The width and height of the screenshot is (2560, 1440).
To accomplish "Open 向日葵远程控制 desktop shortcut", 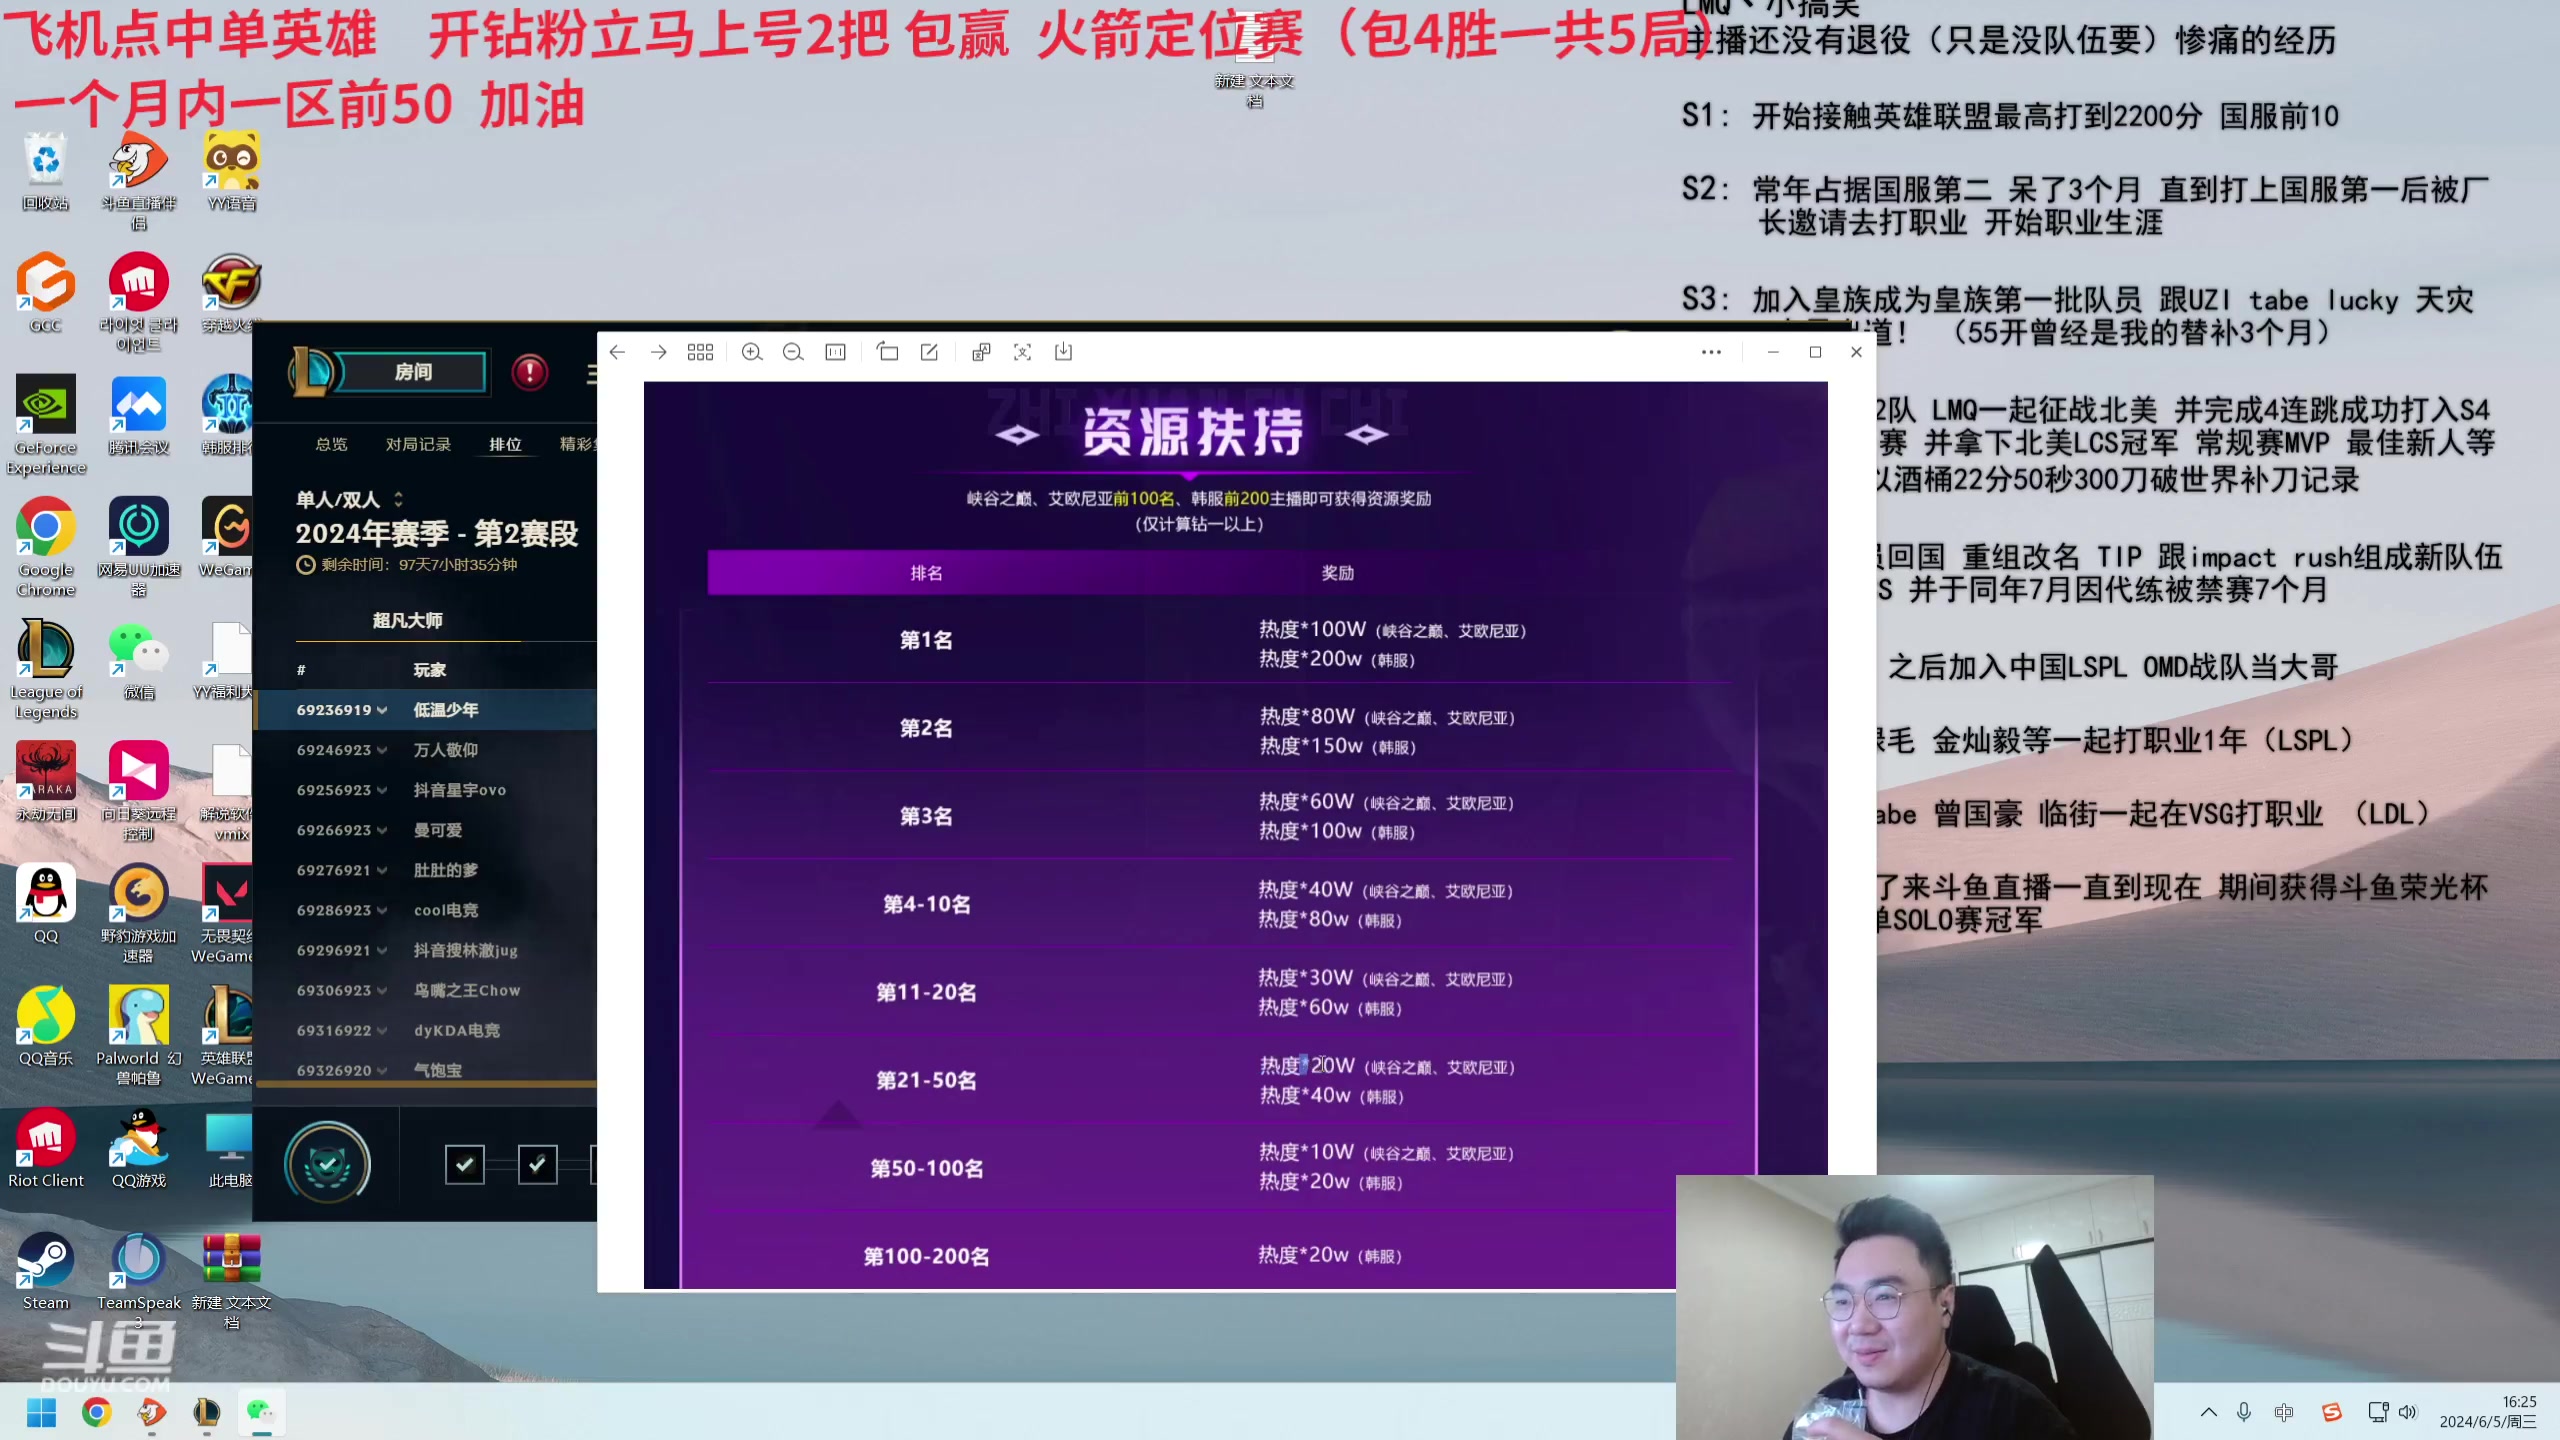I will [x=138, y=791].
